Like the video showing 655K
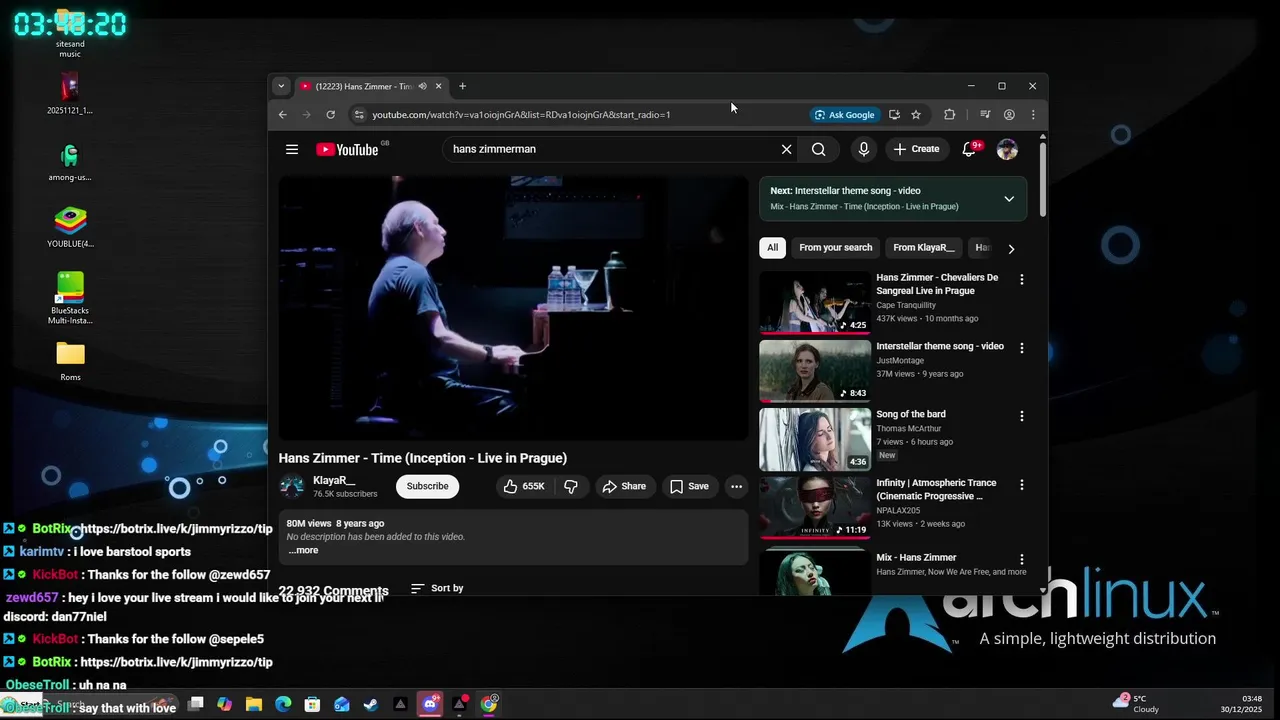This screenshot has height=720, width=1280. 524,486
